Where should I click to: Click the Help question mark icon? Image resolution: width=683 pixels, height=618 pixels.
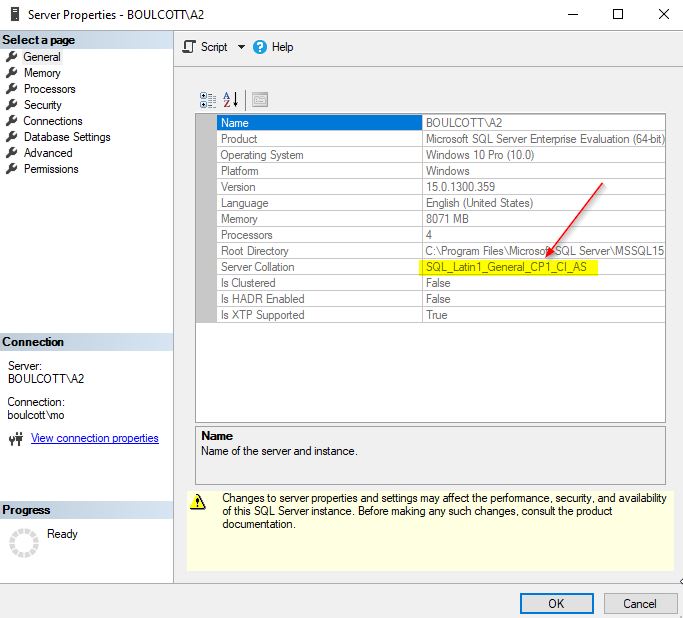(260, 47)
